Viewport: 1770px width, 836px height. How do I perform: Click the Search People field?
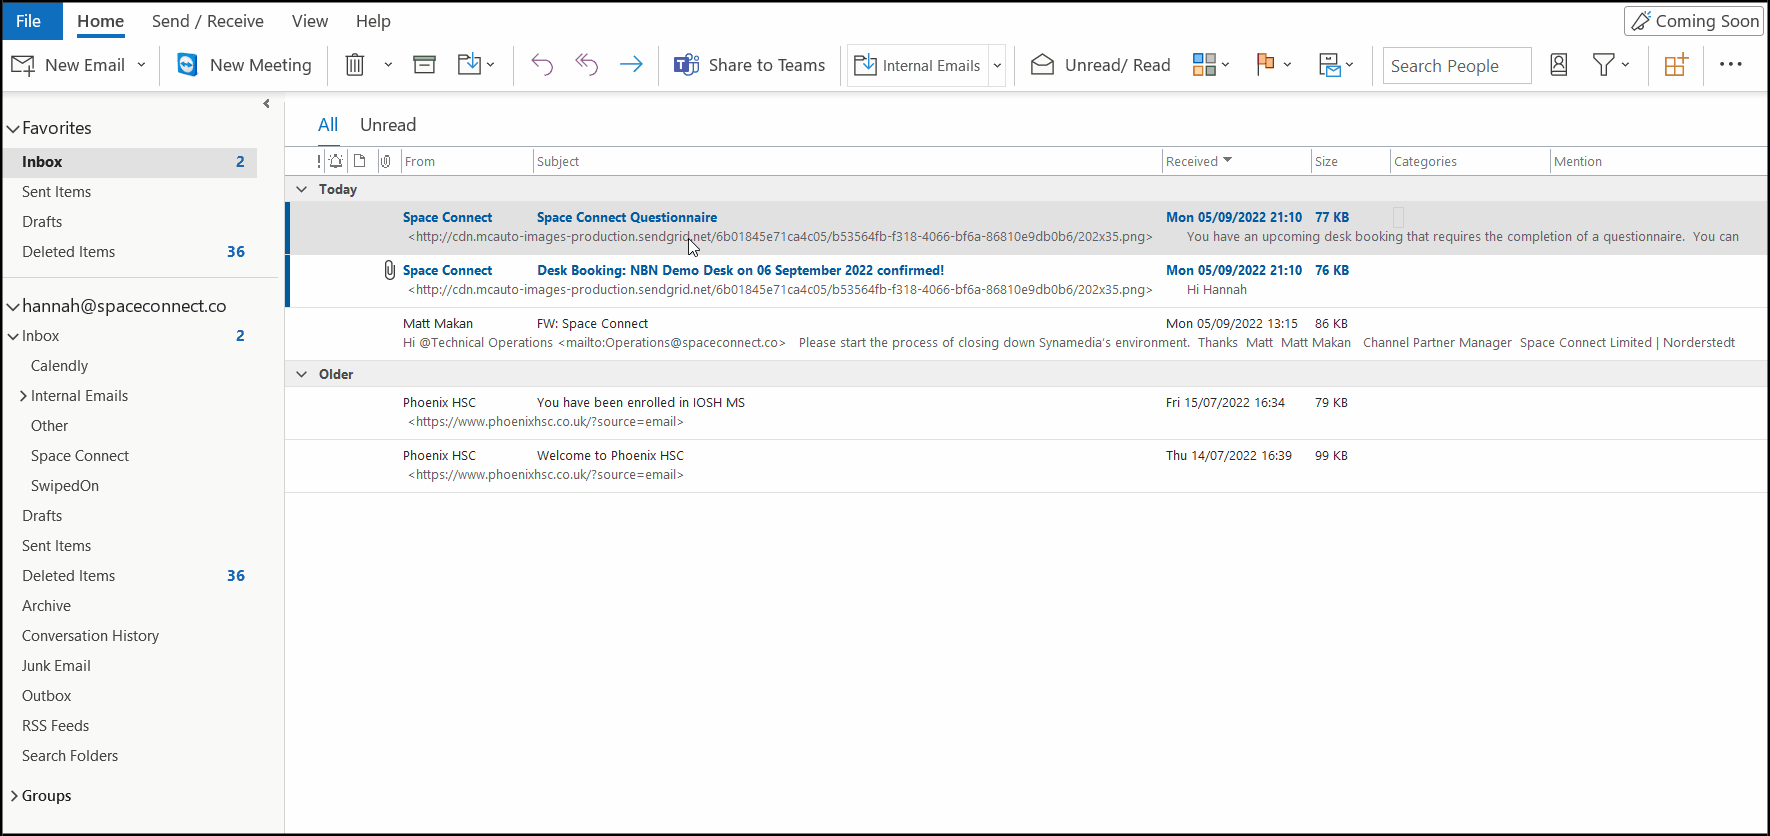(1457, 66)
